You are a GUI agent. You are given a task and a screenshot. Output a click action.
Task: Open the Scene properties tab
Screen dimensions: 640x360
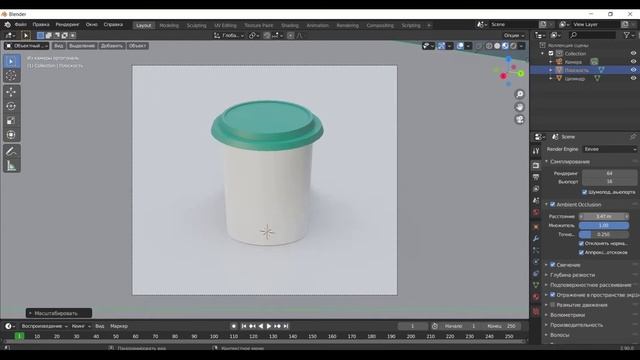[x=536, y=201]
